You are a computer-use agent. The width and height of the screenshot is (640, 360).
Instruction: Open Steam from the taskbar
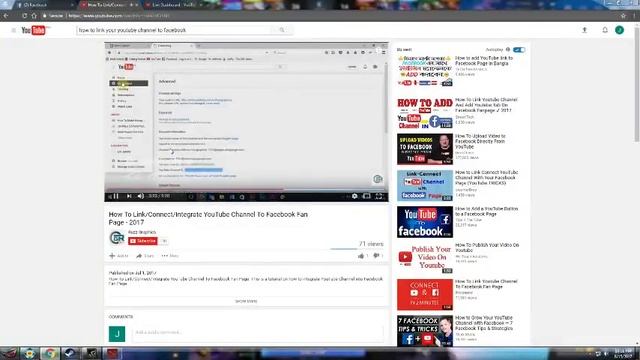pos(70,353)
